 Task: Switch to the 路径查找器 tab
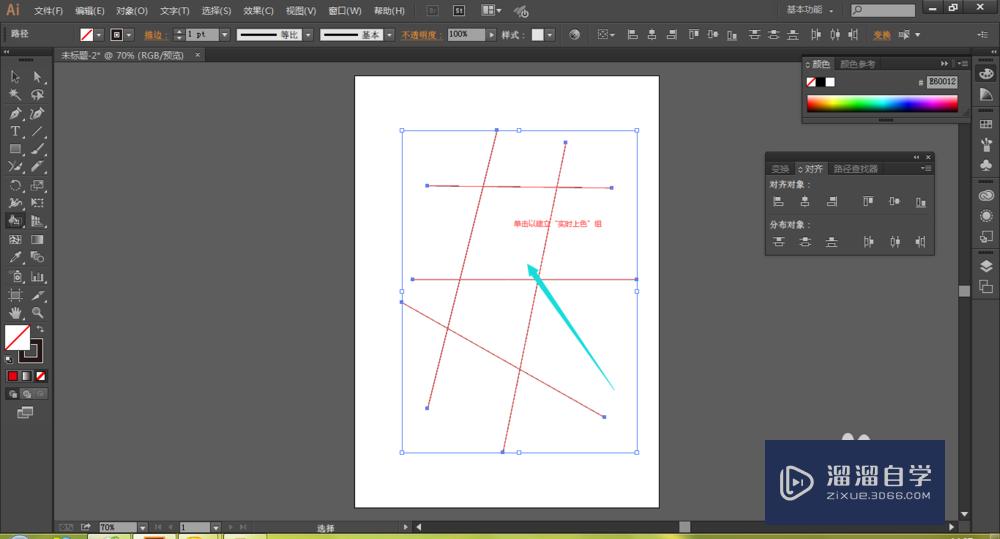pyautogui.click(x=856, y=168)
